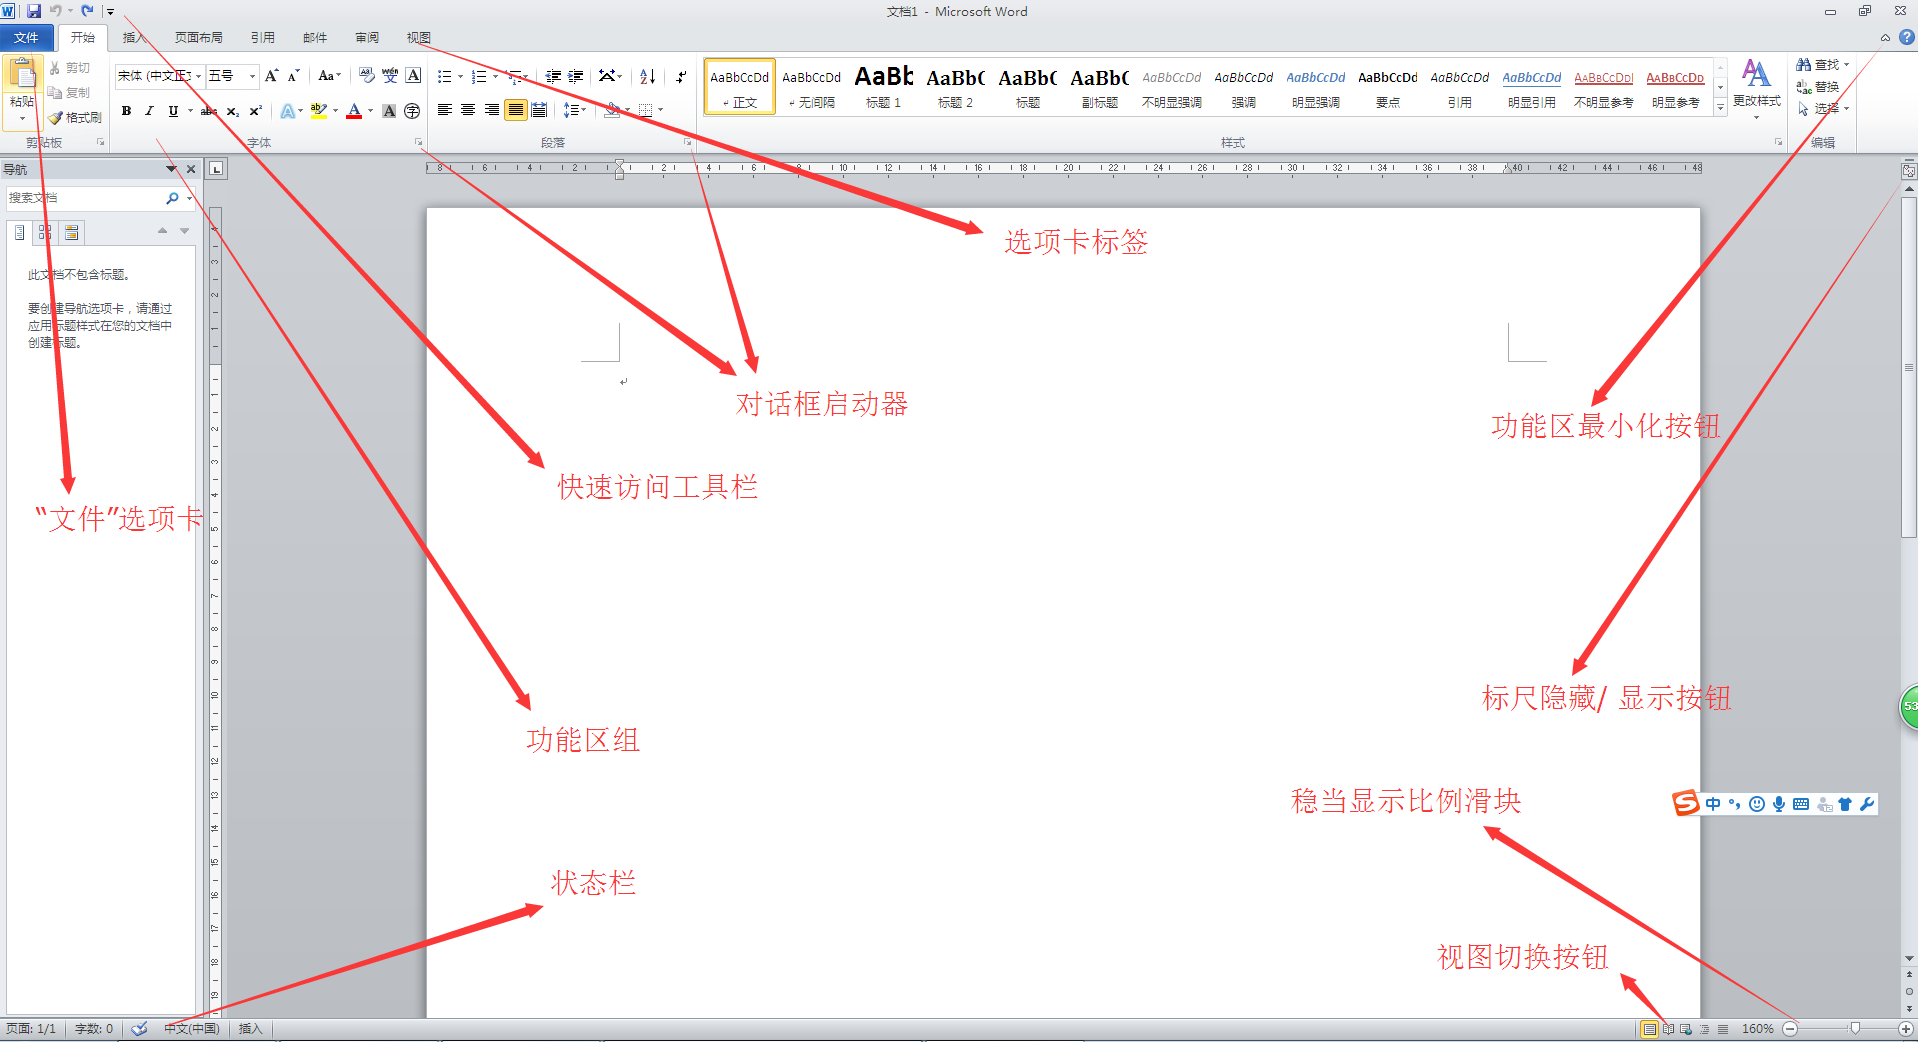
Task: Switch to full screen reading view
Action: [x=1668, y=1029]
